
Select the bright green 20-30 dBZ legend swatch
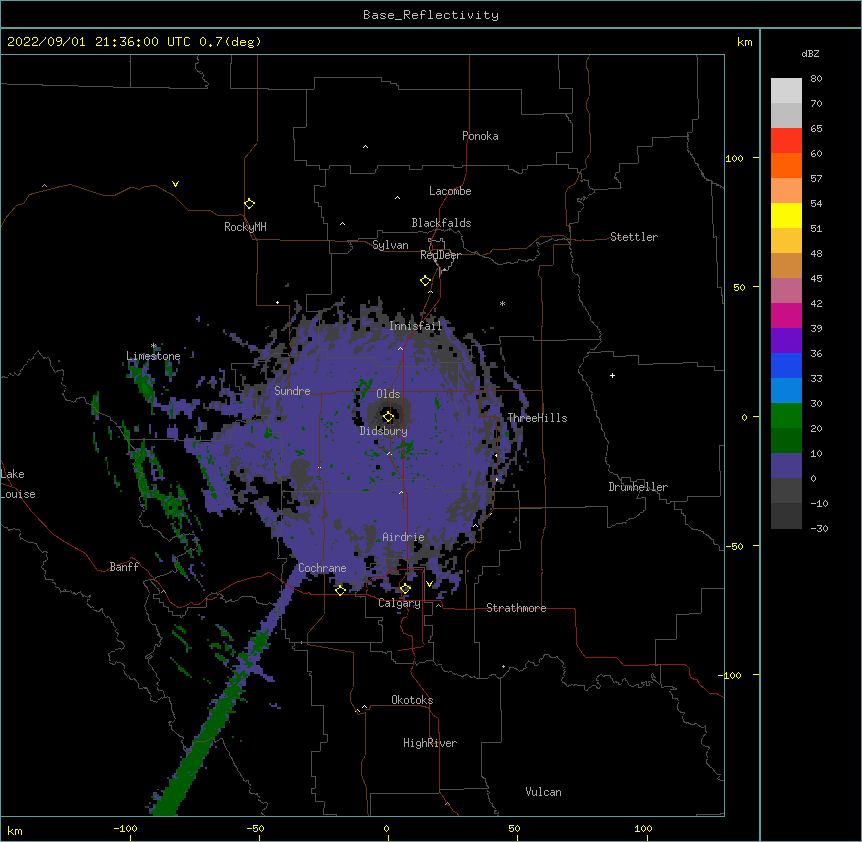point(786,416)
